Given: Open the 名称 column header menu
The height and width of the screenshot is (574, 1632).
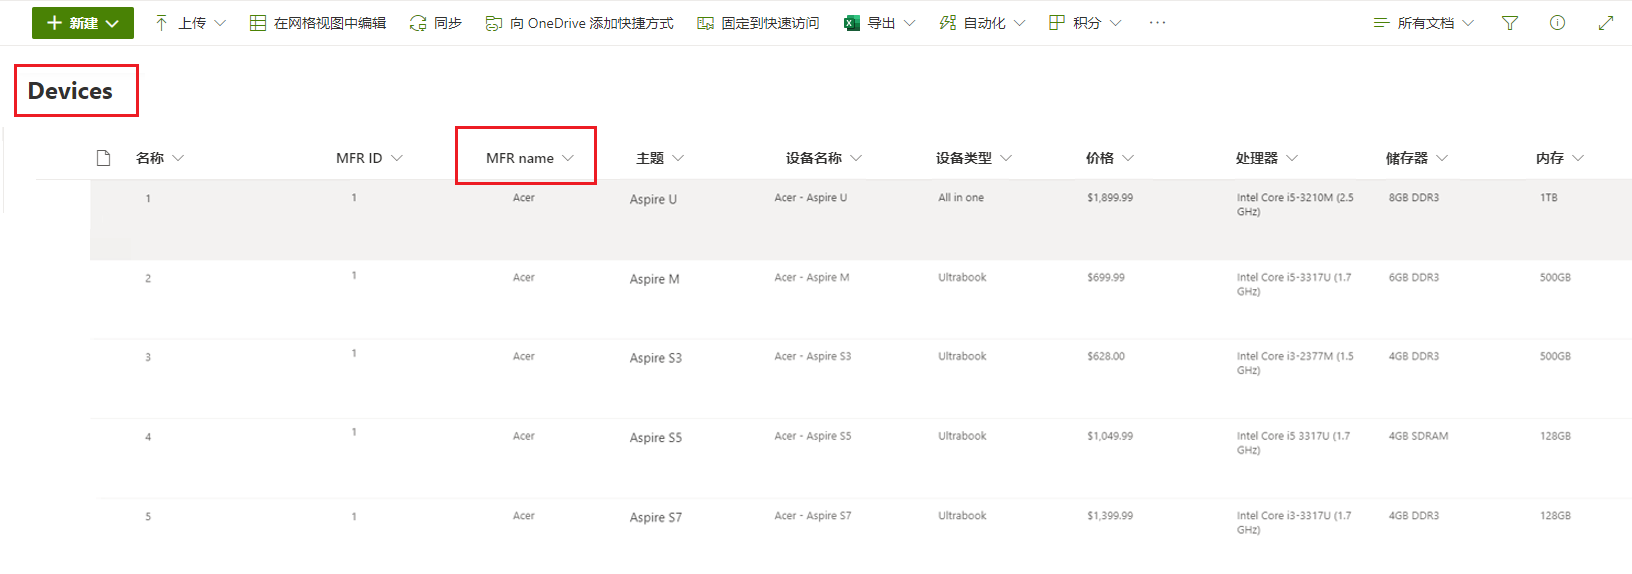Looking at the screenshot, I should (x=160, y=158).
